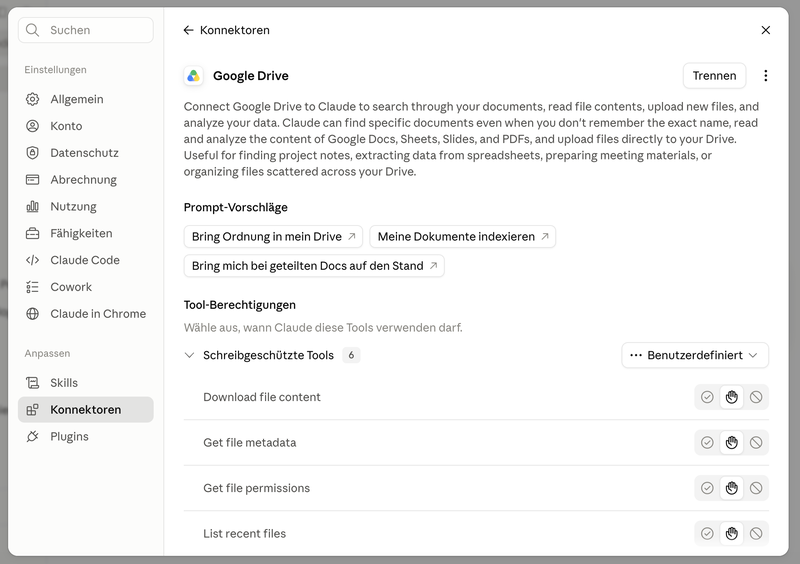Viewport: 800px width, 564px height.
Task: Click the Konto person icon
Action: (x=32, y=126)
